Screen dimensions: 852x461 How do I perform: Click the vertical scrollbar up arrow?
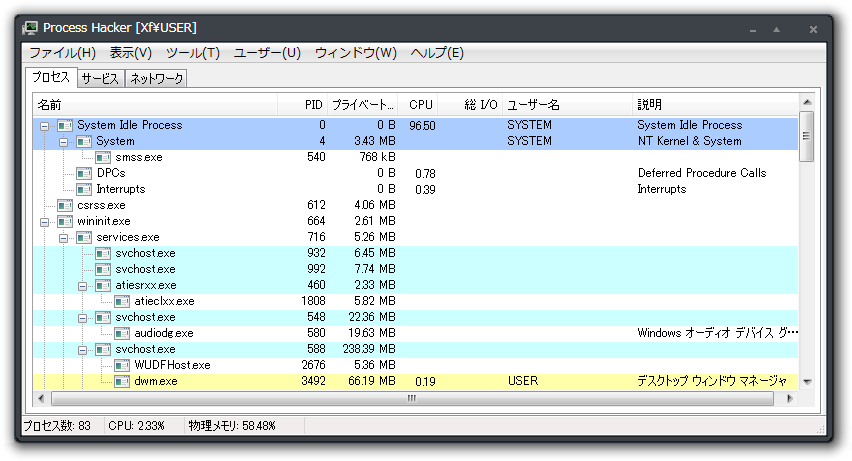(x=807, y=102)
